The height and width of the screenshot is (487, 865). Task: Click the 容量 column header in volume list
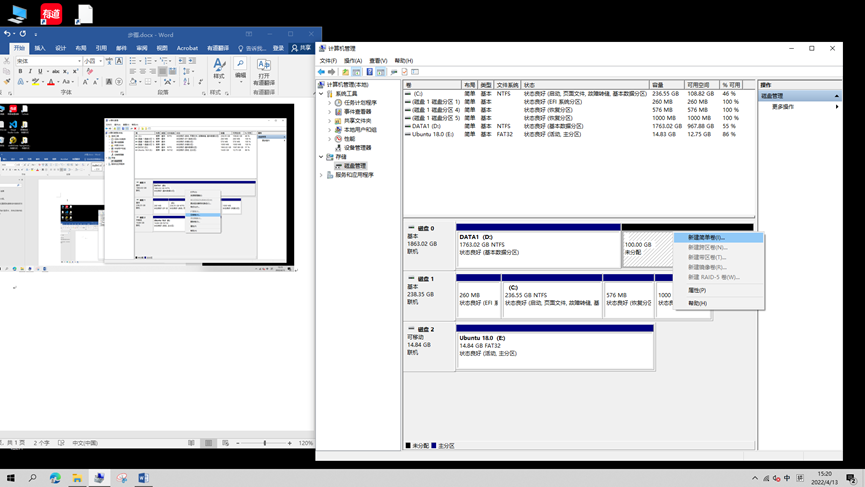pos(667,85)
